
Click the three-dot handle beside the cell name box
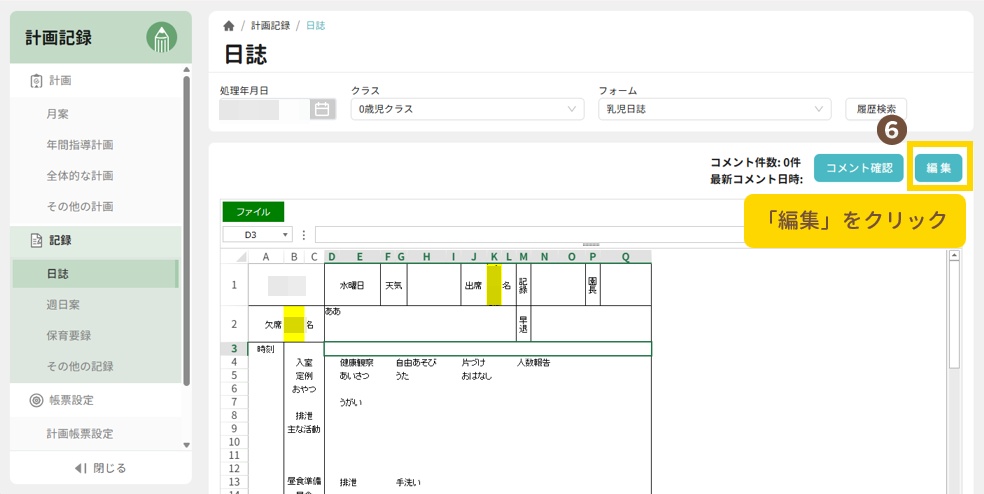coord(303,234)
